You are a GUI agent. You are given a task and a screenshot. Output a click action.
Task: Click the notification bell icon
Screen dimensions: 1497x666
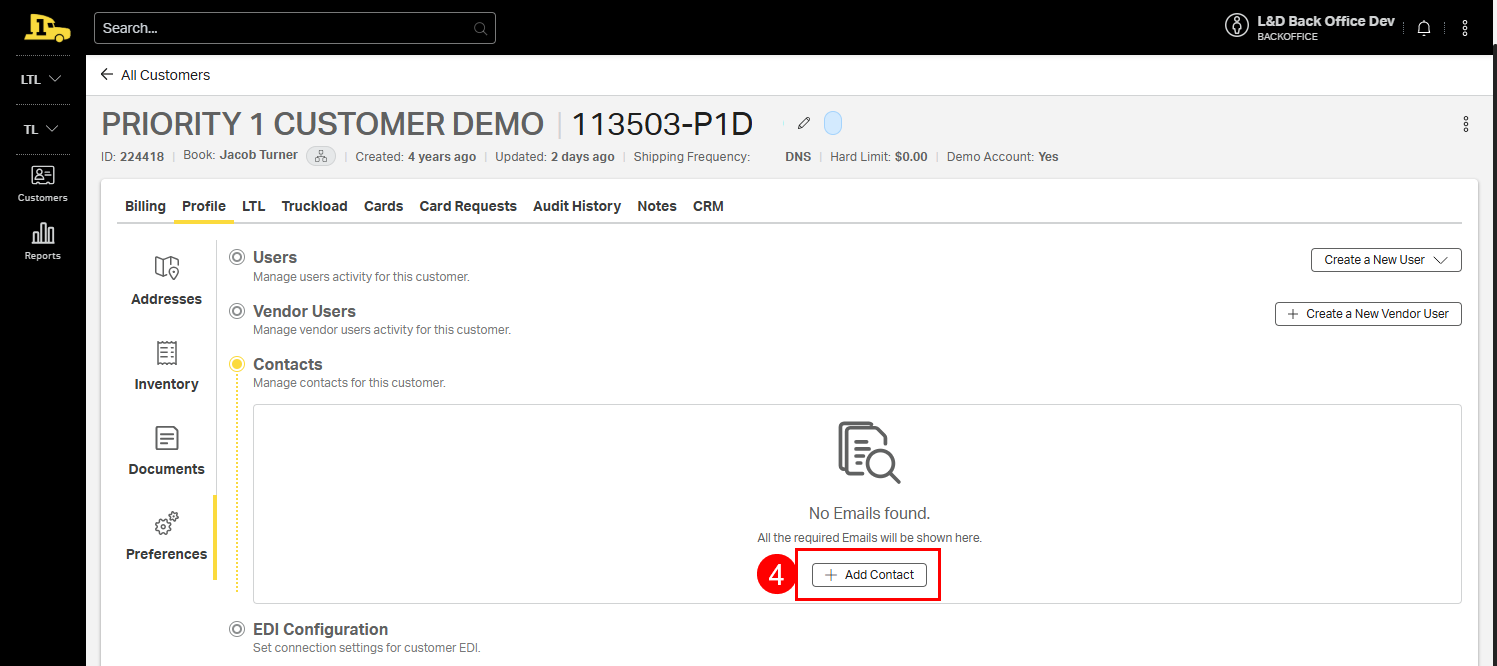pos(1424,28)
